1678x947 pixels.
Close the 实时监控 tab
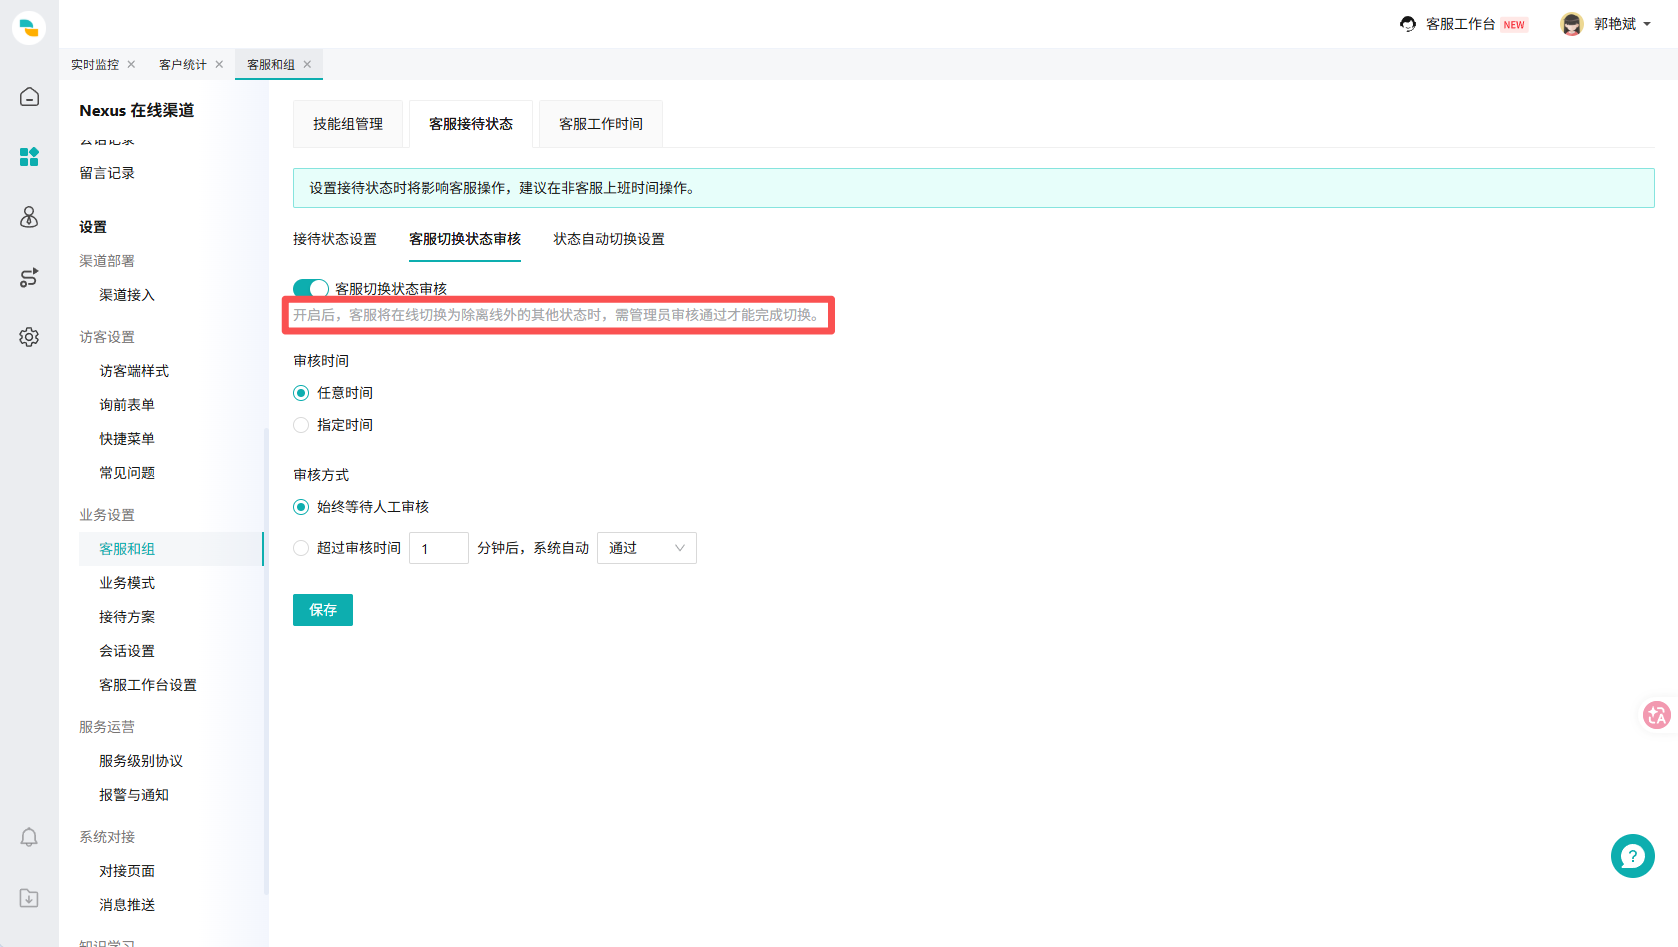pos(131,64)
